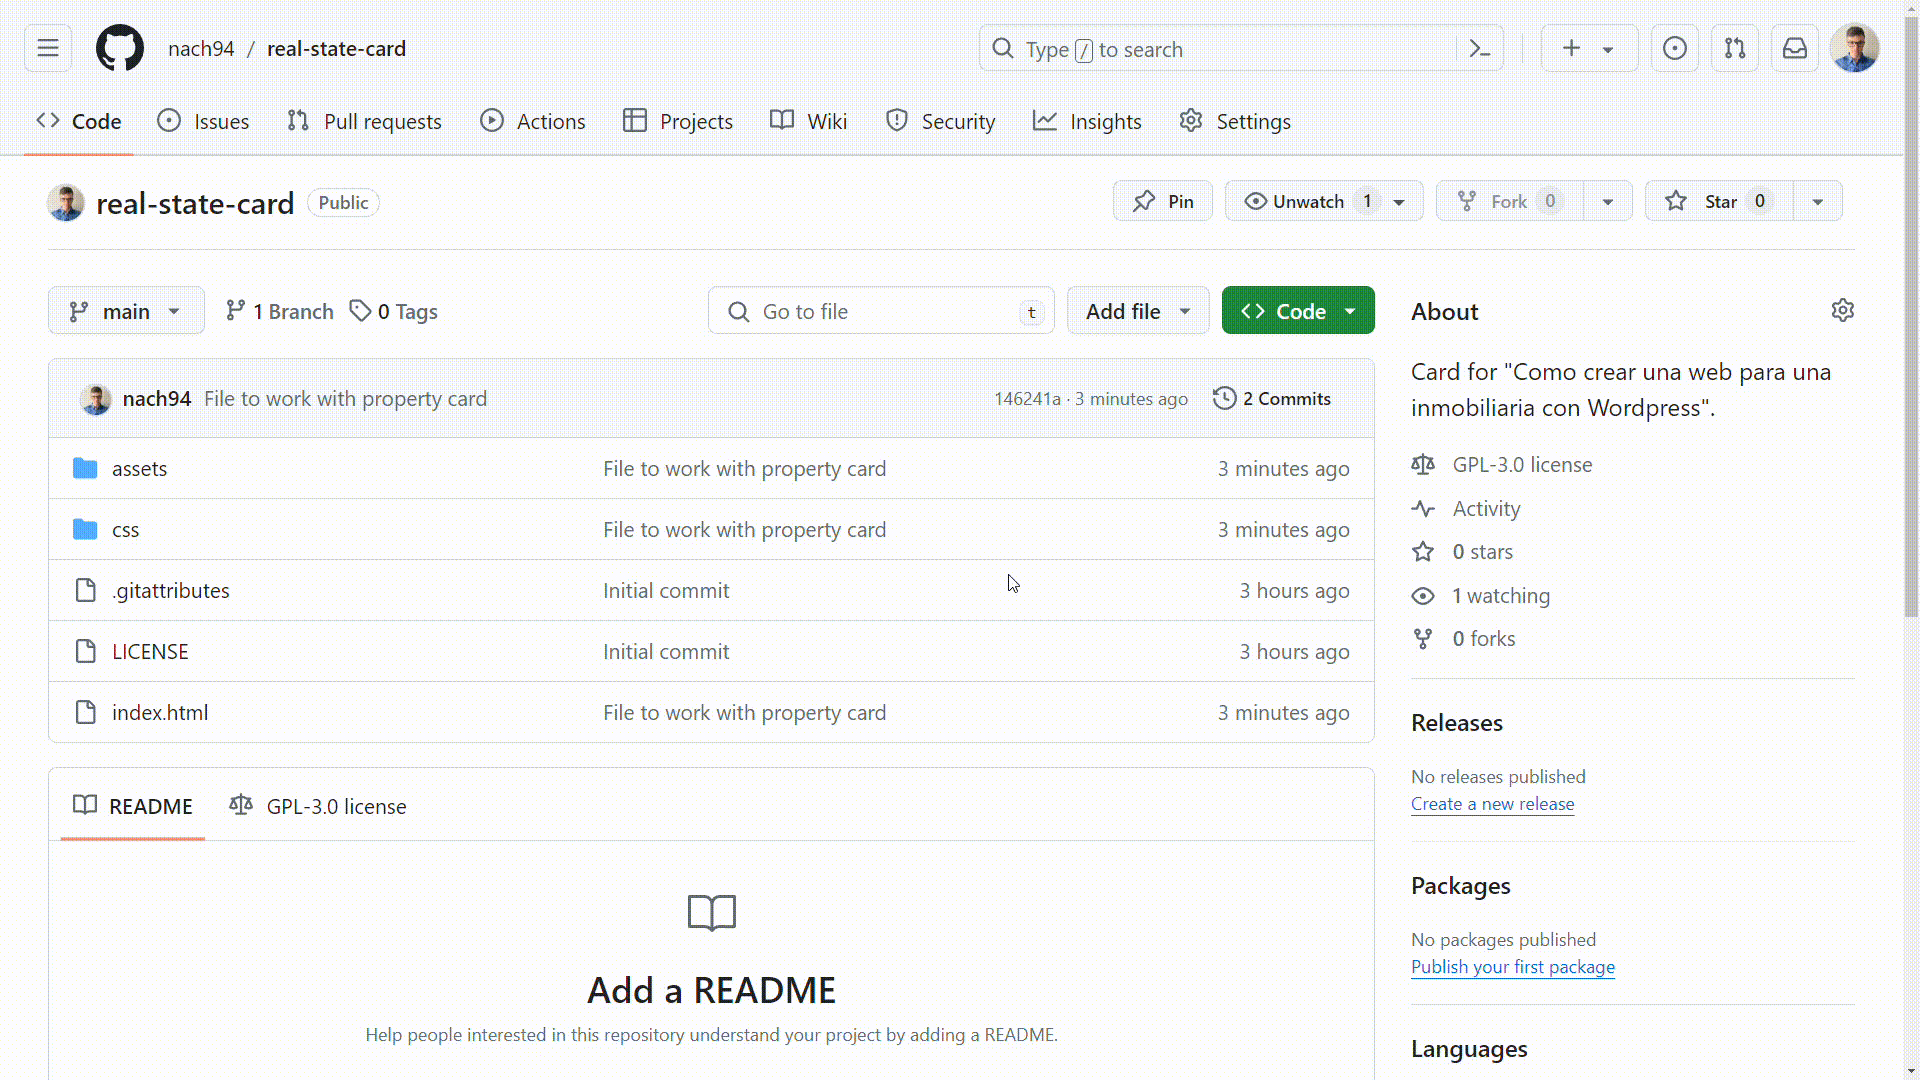View the 1 Branch link
The image size is (1920, 1080).
[x=279, y=311]
